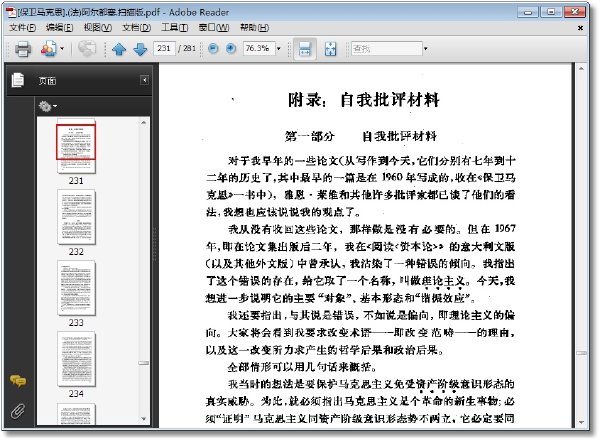Click thumbnail panel scroll down arrow

(x=143, y=419)
